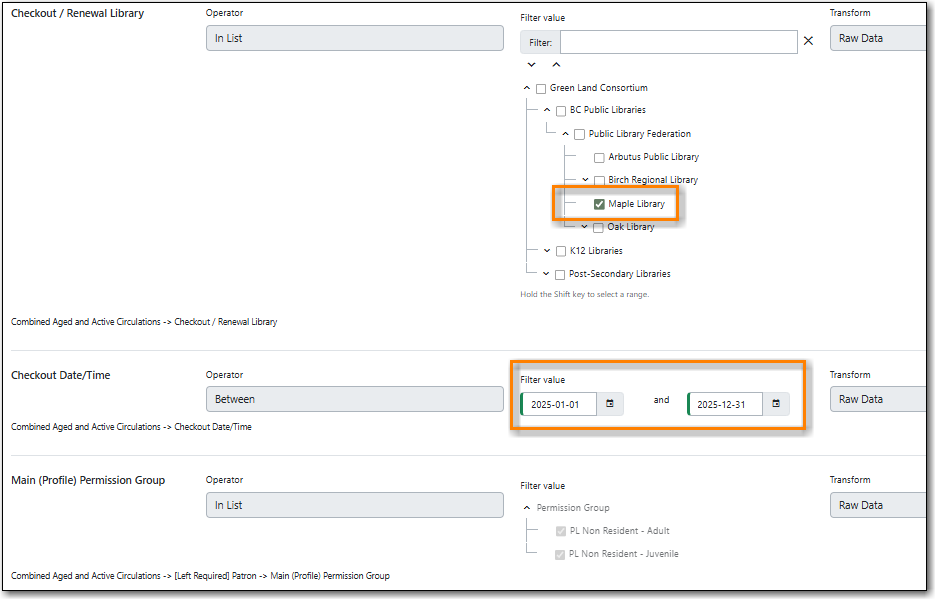This screenshot has width=935, height=599.
Task: Open the calendar picker for end date 2025-12-31
Action: 776,404
